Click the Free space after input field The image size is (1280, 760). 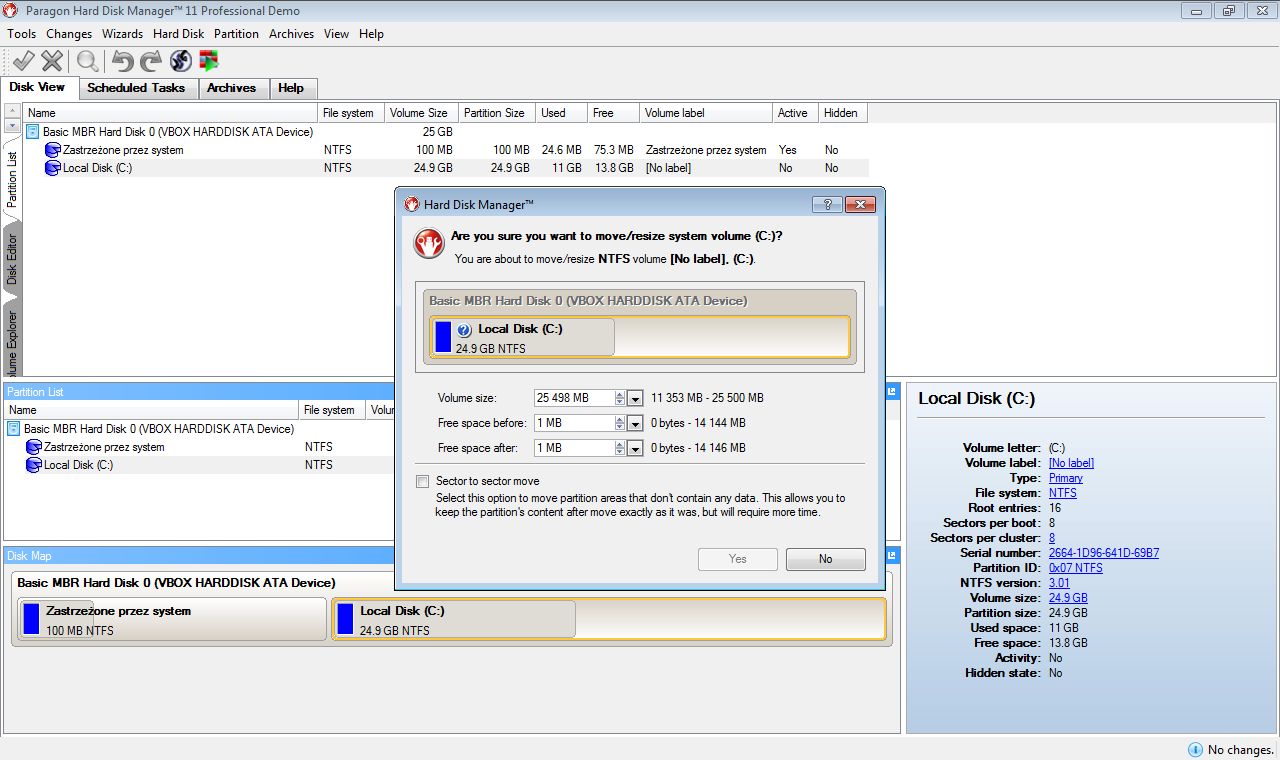574,448
